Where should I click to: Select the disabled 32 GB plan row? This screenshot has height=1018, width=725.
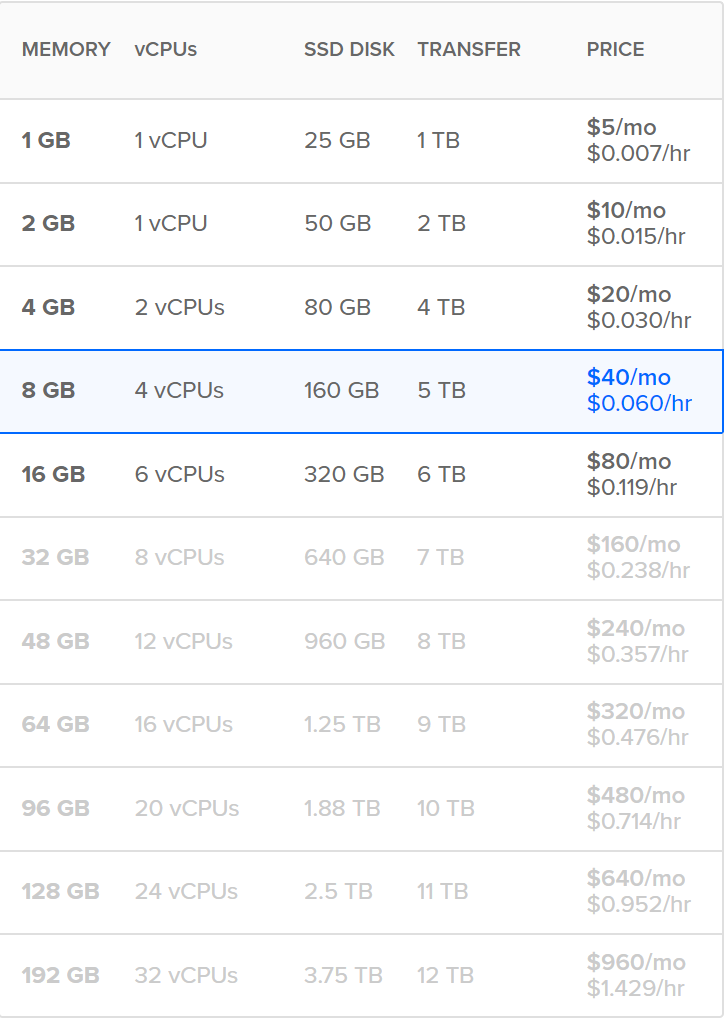[361, 558]
